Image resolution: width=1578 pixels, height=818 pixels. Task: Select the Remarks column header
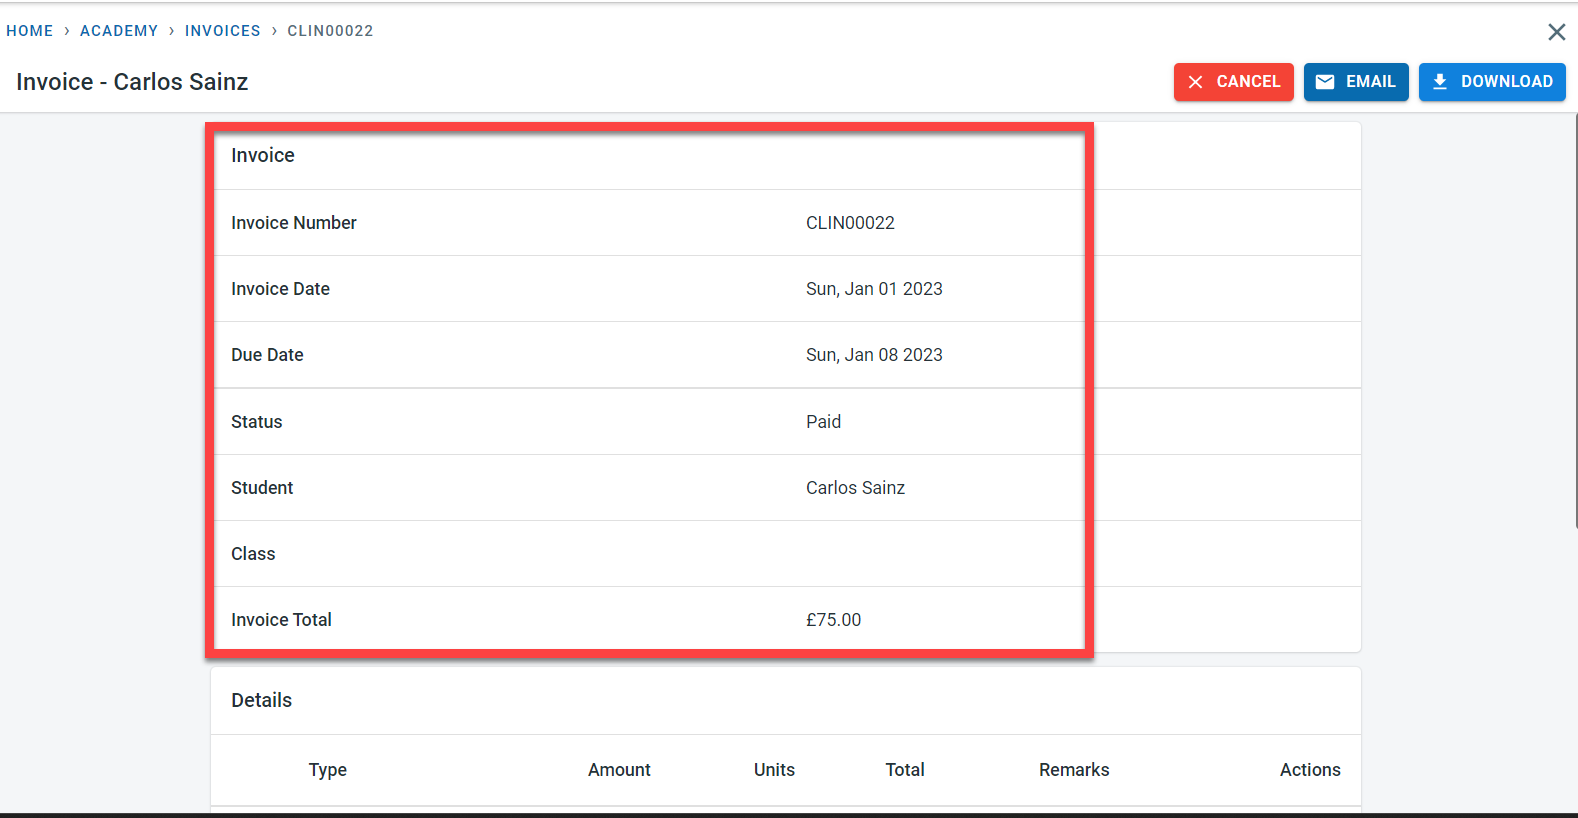[1074, 770]
